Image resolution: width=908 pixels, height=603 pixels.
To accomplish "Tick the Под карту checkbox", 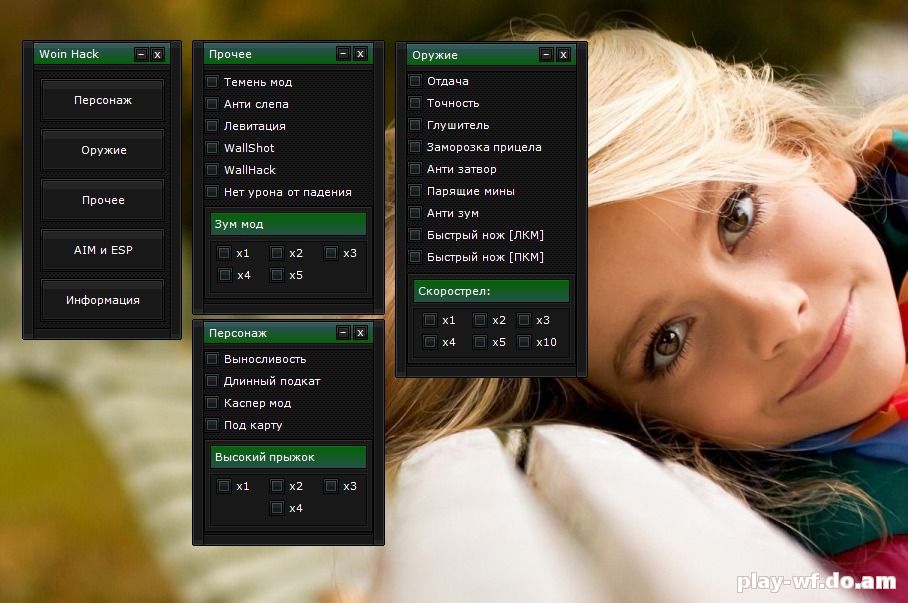I will [213, 425].
